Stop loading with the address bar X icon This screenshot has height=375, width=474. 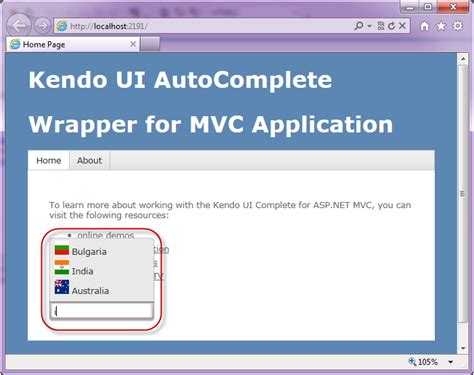402,26
